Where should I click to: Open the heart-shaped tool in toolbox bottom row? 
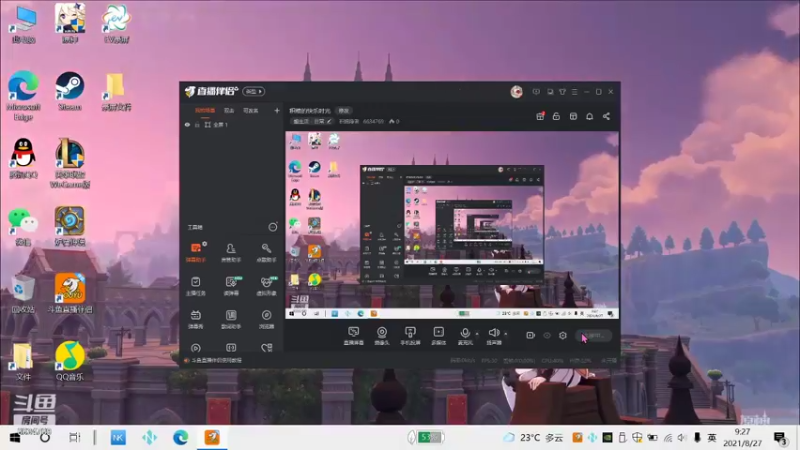tap(266, 348)
